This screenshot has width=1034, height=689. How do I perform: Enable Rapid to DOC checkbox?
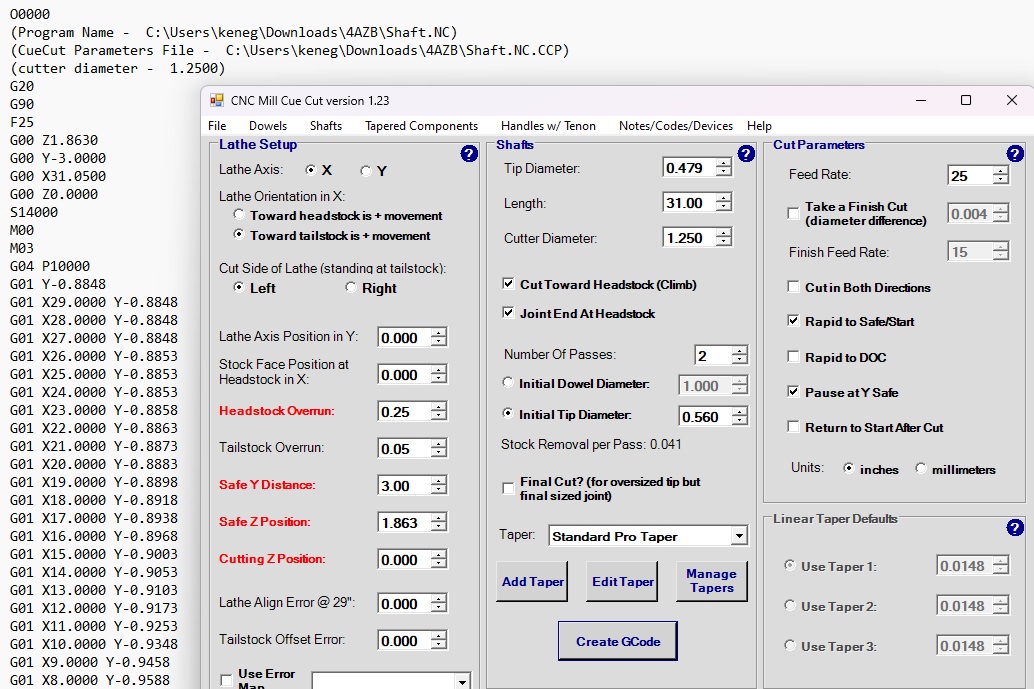pos(793,356)
